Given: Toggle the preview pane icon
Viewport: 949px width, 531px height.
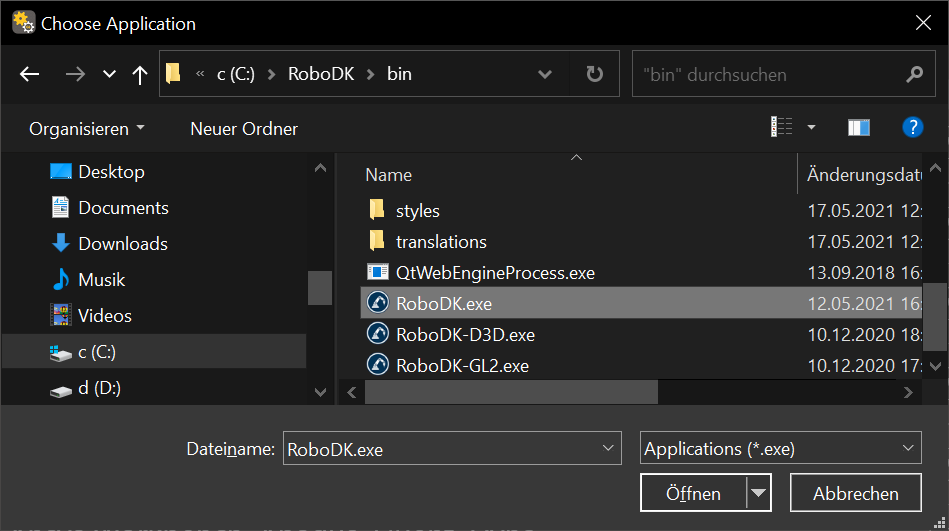Looking at the screenshot, I should coord(858,127).
